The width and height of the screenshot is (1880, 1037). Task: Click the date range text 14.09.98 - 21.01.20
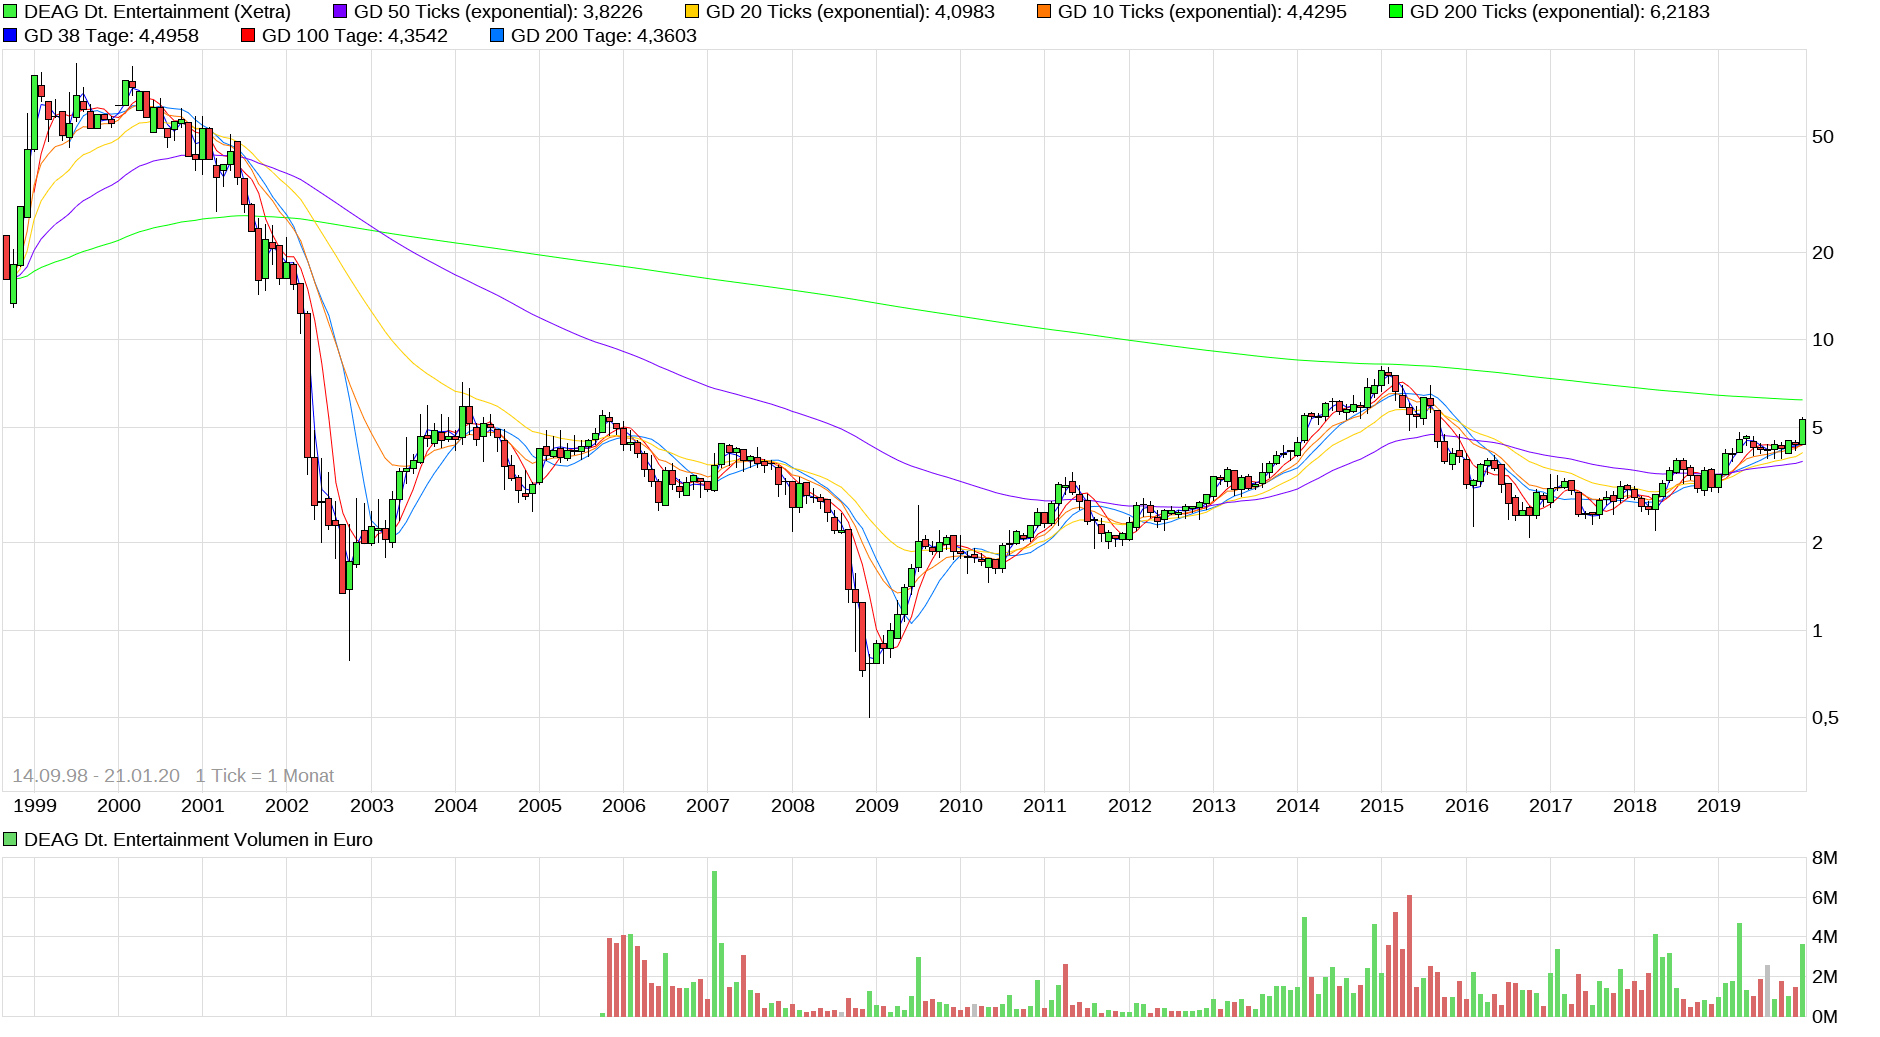[96, 775]
